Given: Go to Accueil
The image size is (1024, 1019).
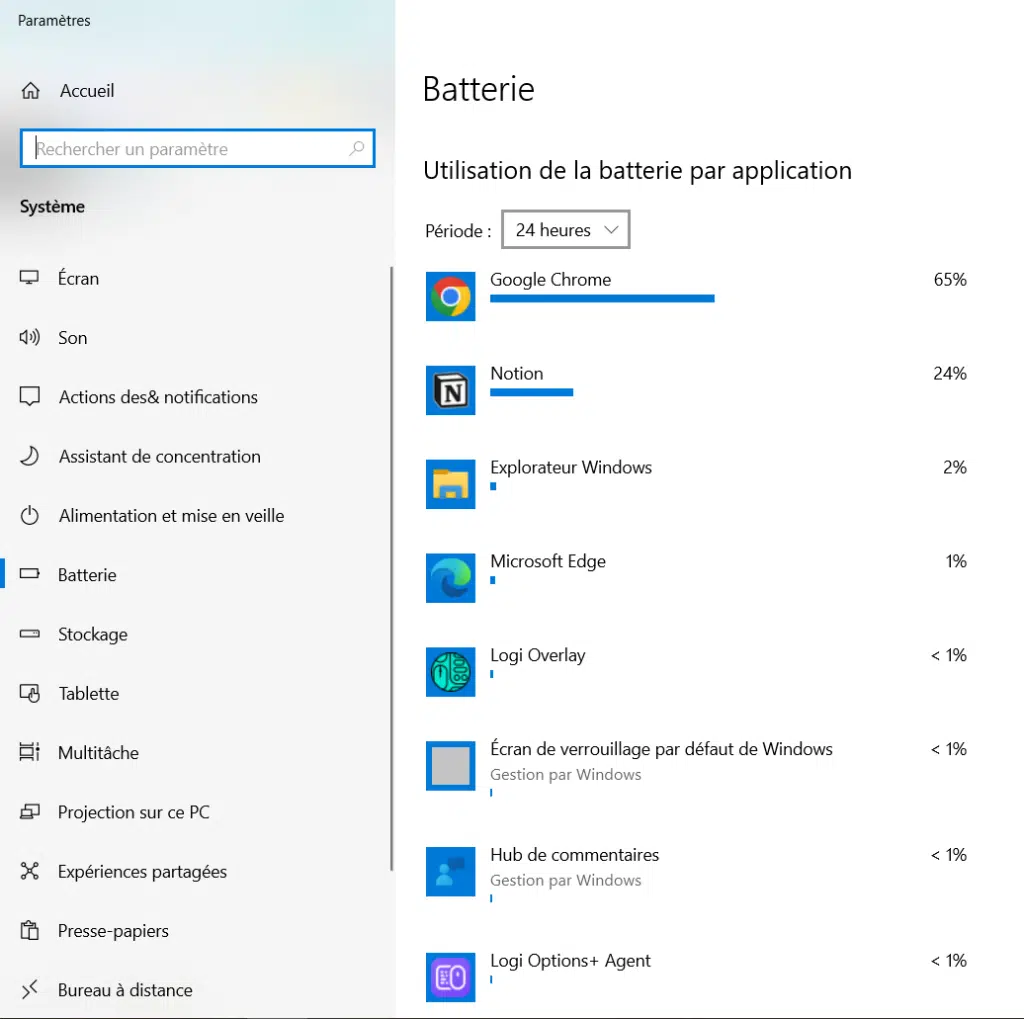Looking at the screenshot, I should click(x=196, y=91).
